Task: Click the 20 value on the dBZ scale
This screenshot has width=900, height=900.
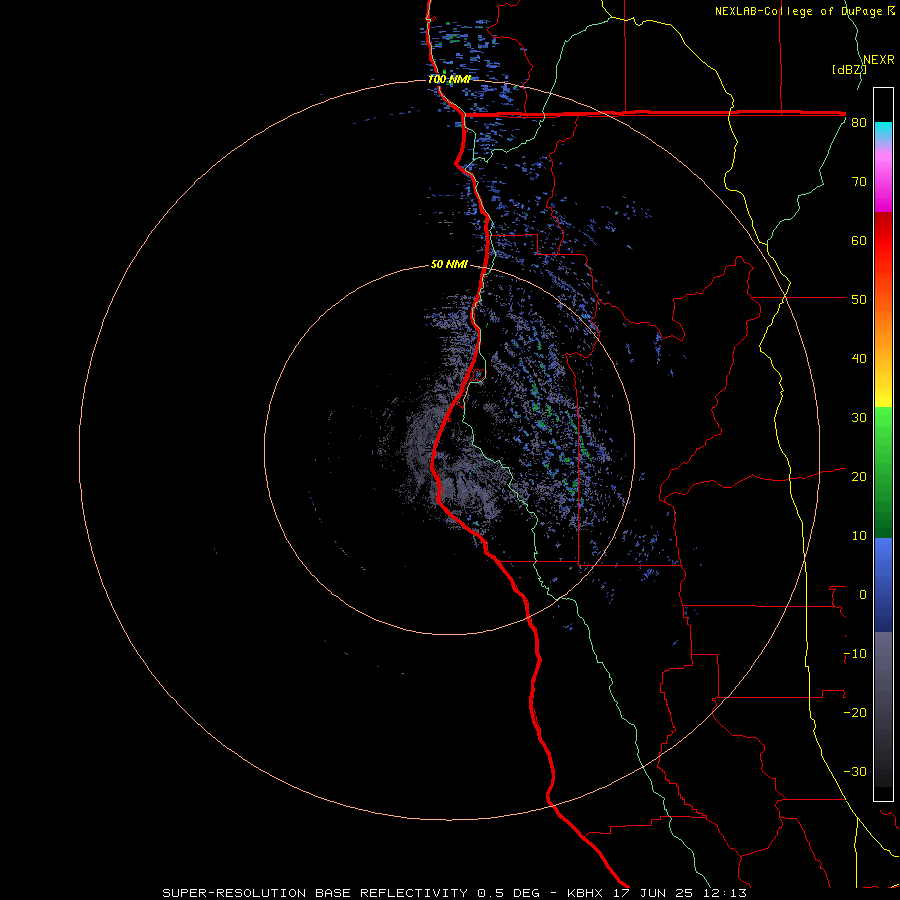Action: pyautogui.click(x=859, y=477)
